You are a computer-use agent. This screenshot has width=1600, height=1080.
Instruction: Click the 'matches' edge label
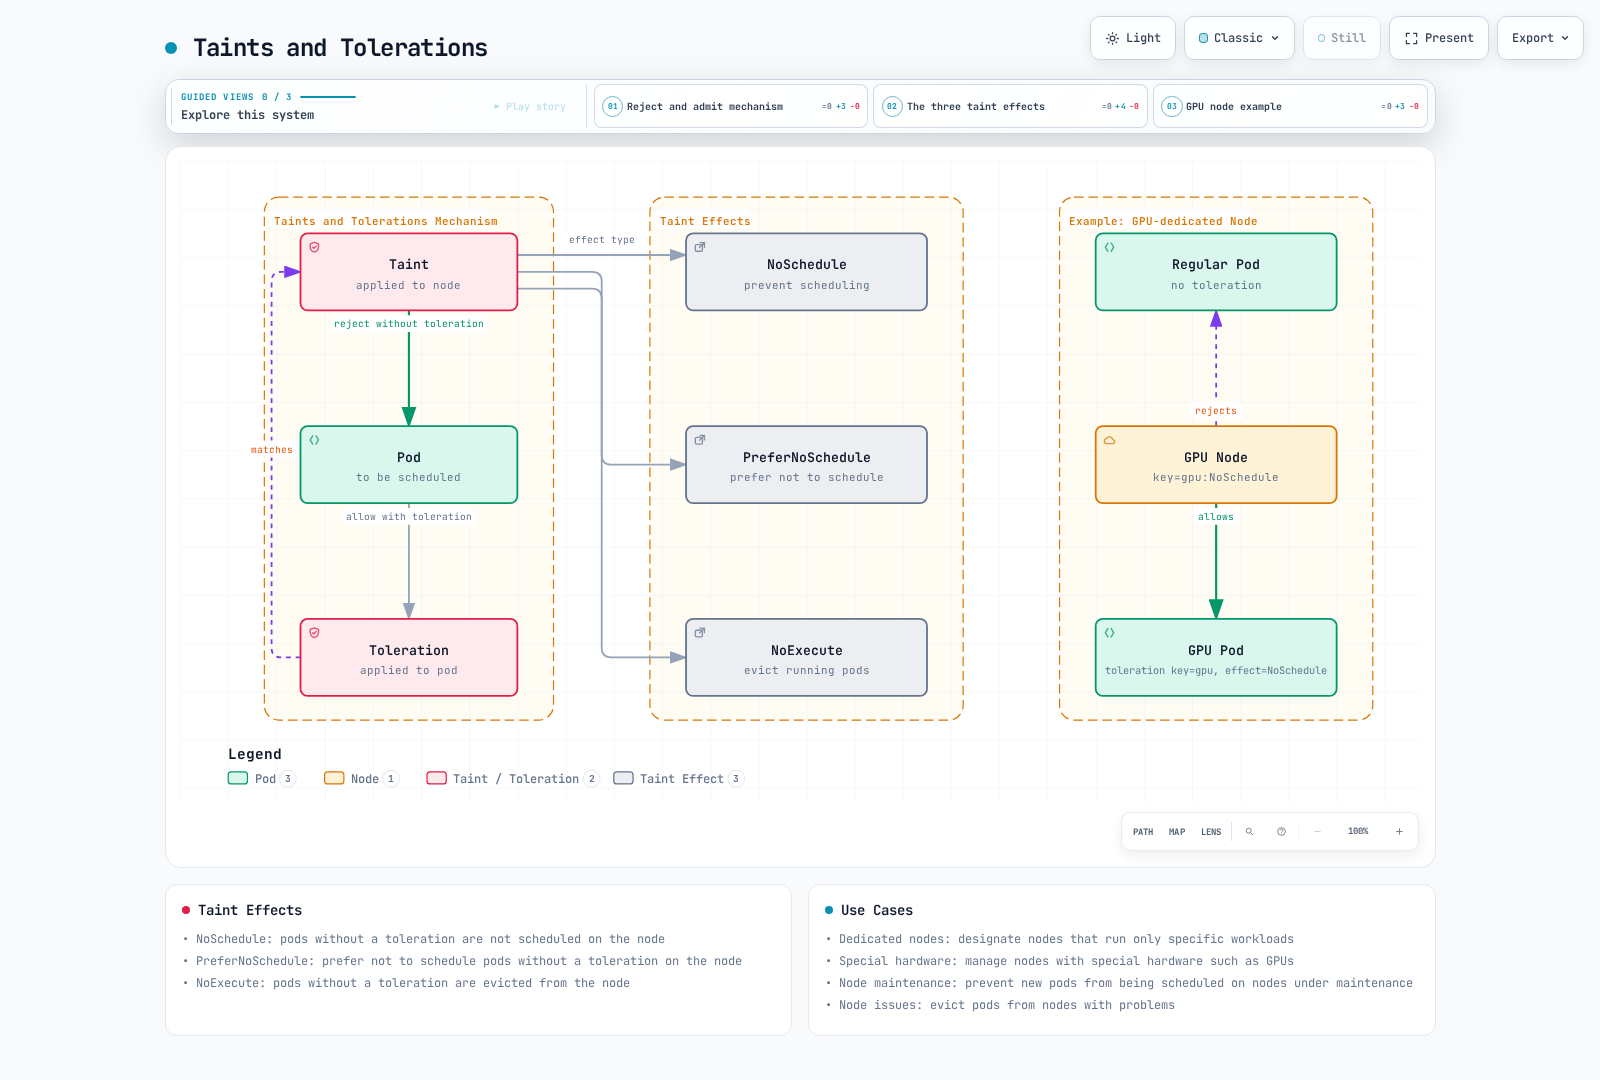pos(272,450)
